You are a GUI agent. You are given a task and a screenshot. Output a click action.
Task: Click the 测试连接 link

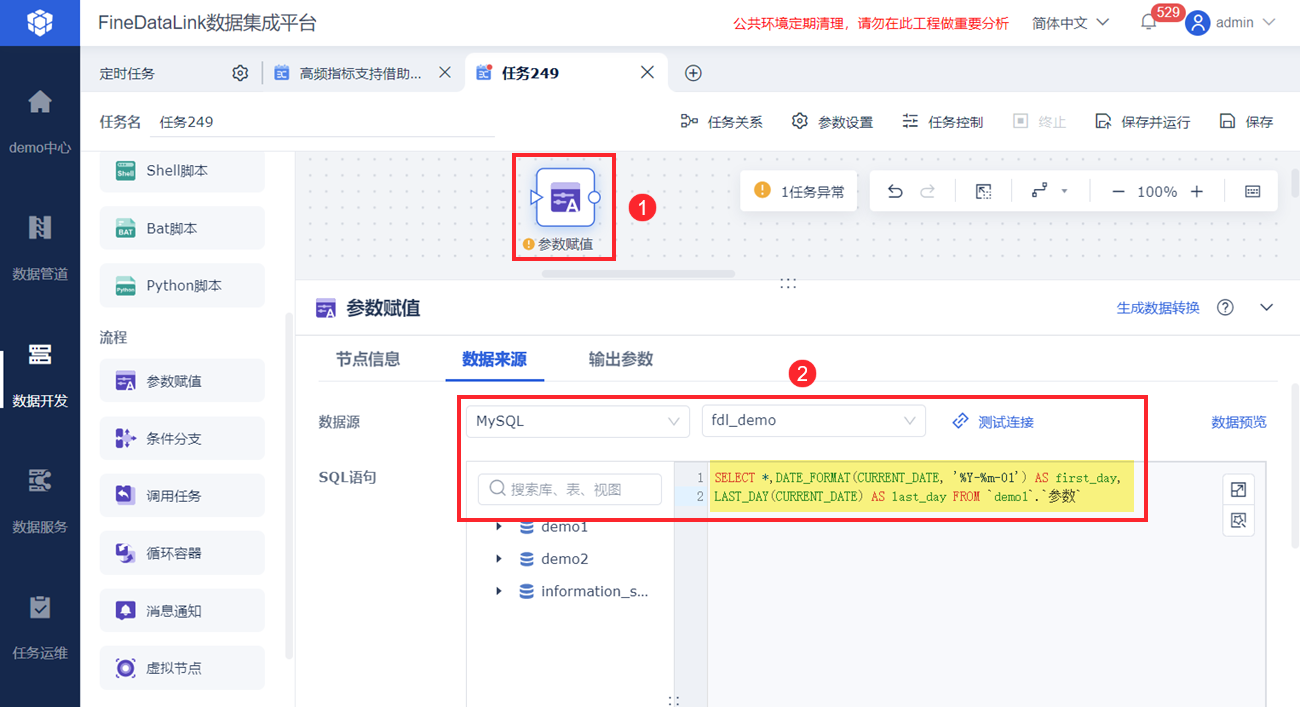pos(993,422)
